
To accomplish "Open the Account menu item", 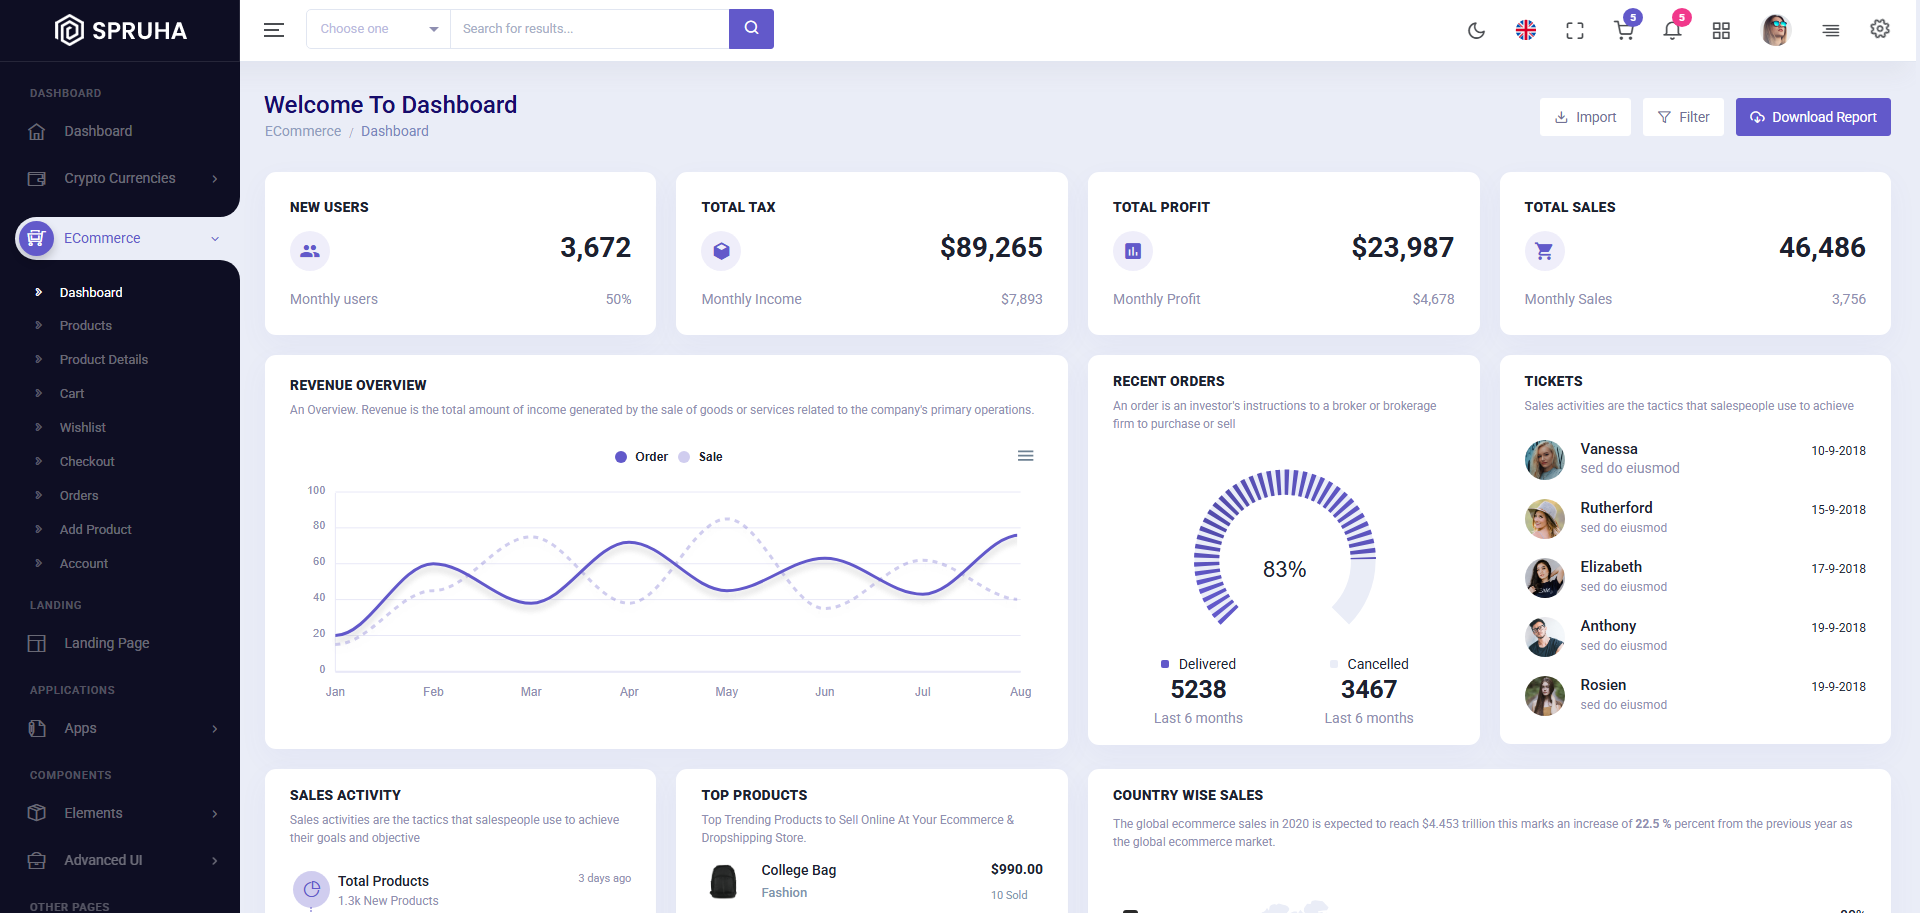I will [x=84, y=564].
